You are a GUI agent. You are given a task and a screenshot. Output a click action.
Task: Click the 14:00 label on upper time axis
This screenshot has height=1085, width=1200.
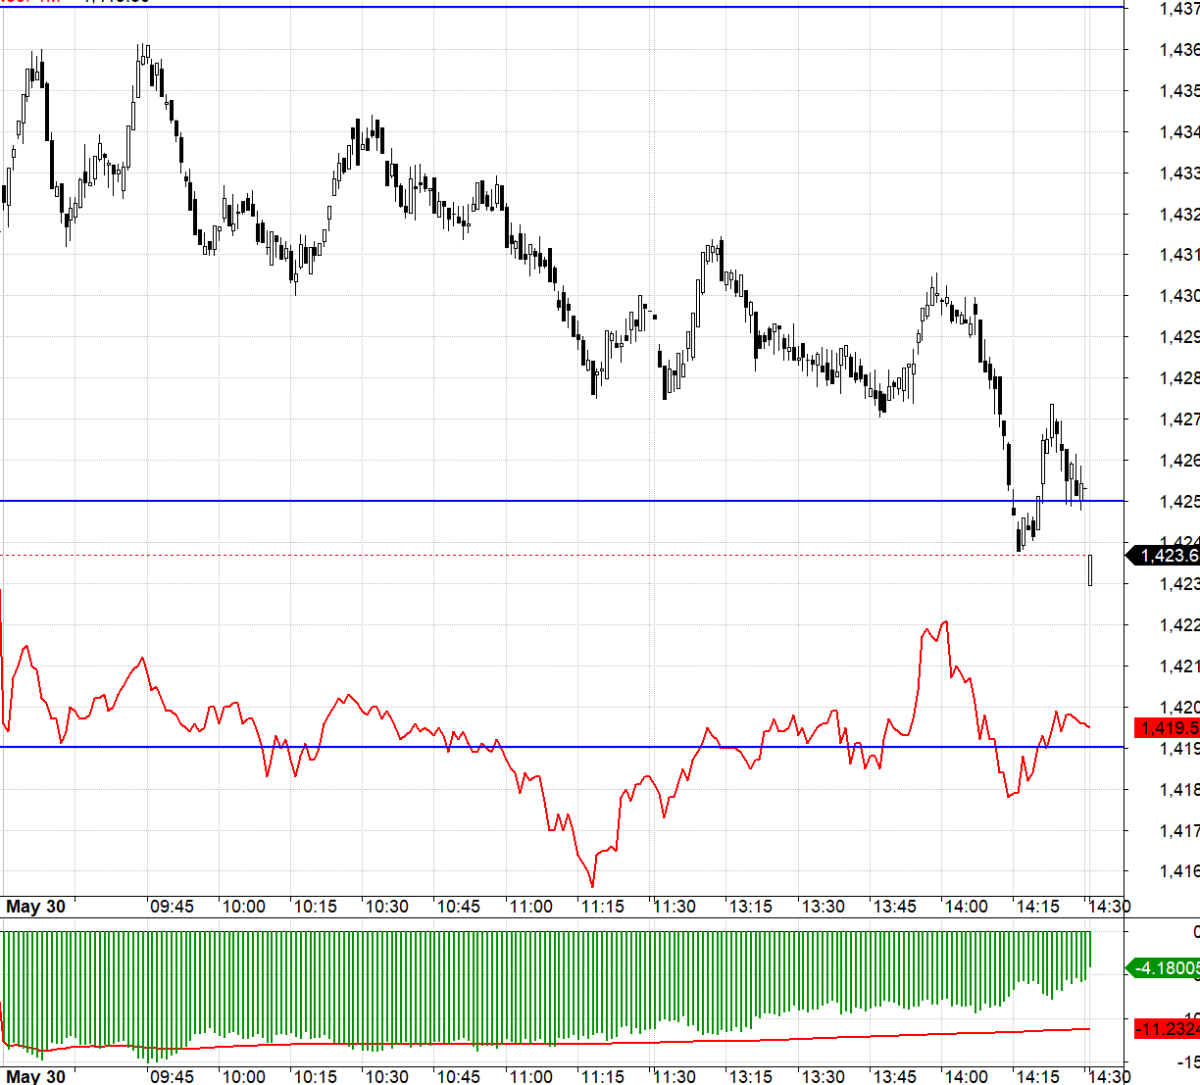coord(966,907)
